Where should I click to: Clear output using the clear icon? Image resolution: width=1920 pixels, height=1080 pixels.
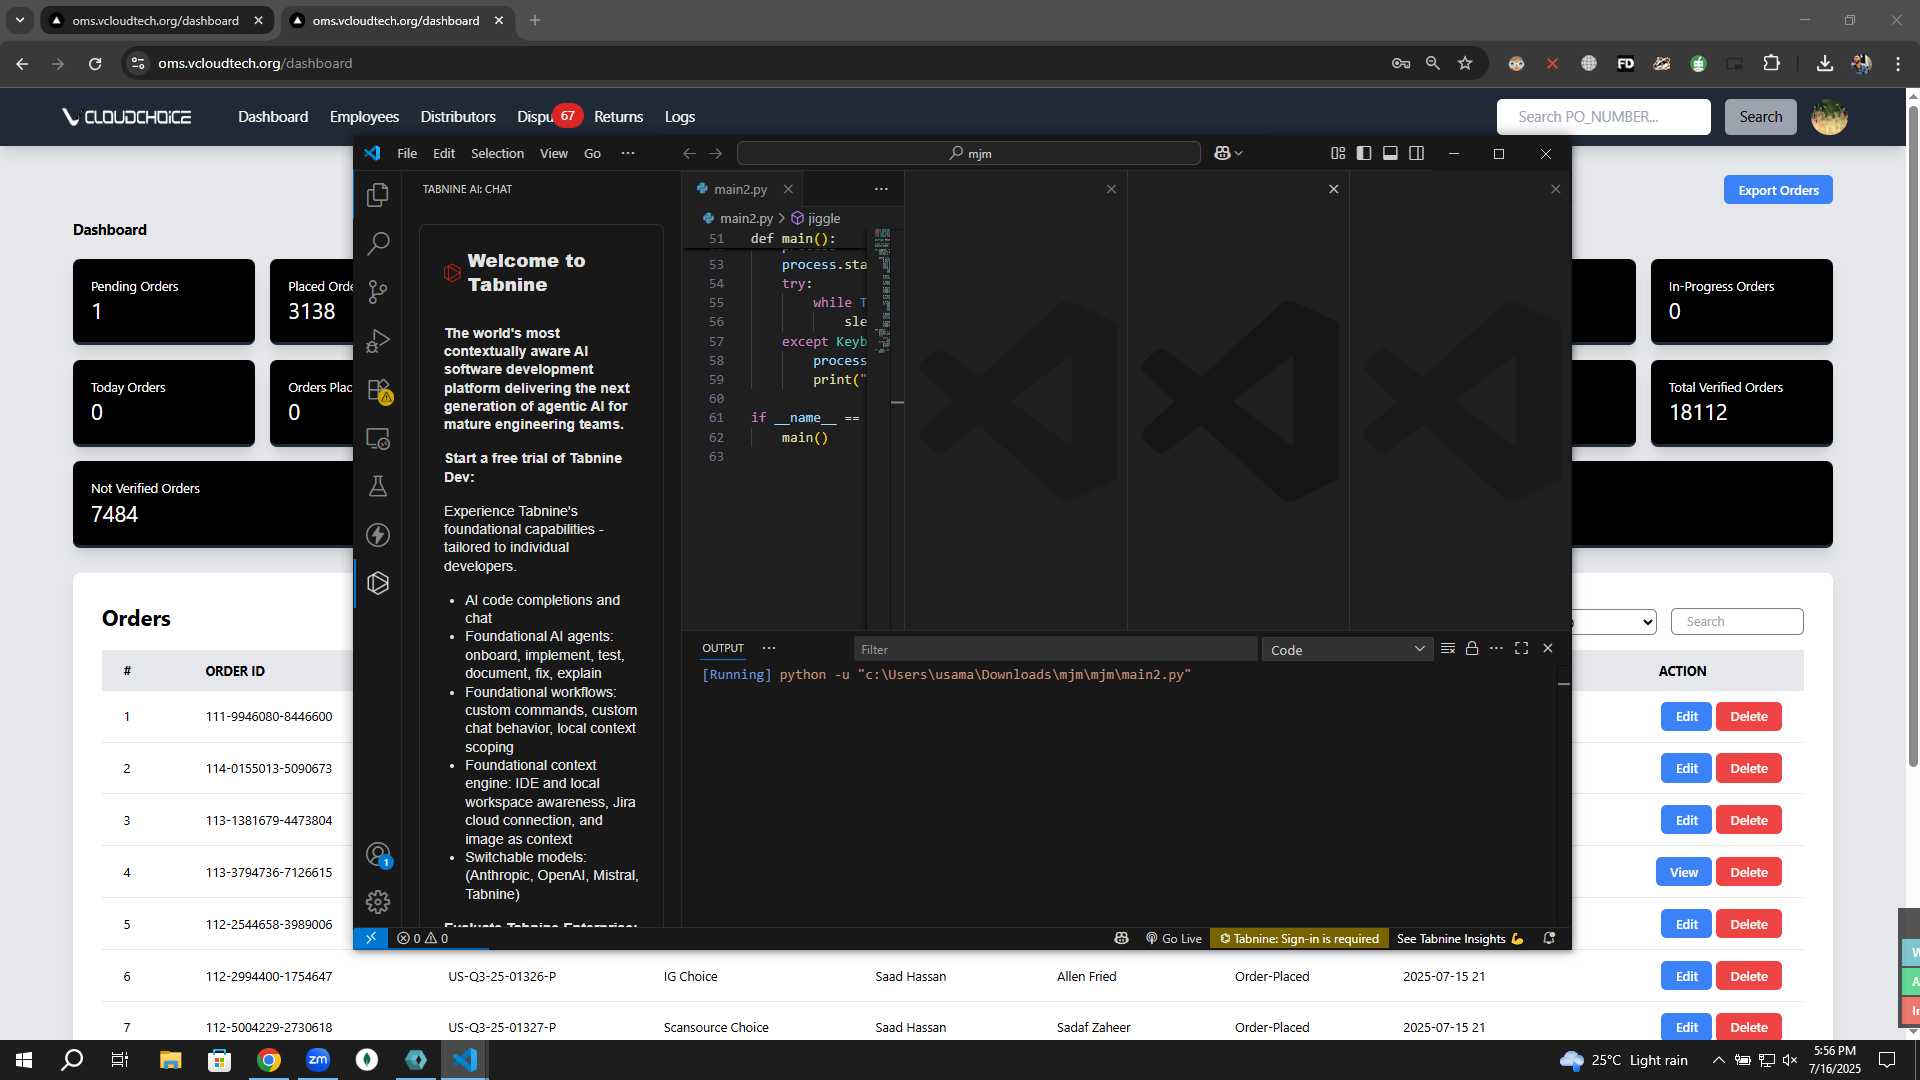click(x=1447, y=648)
